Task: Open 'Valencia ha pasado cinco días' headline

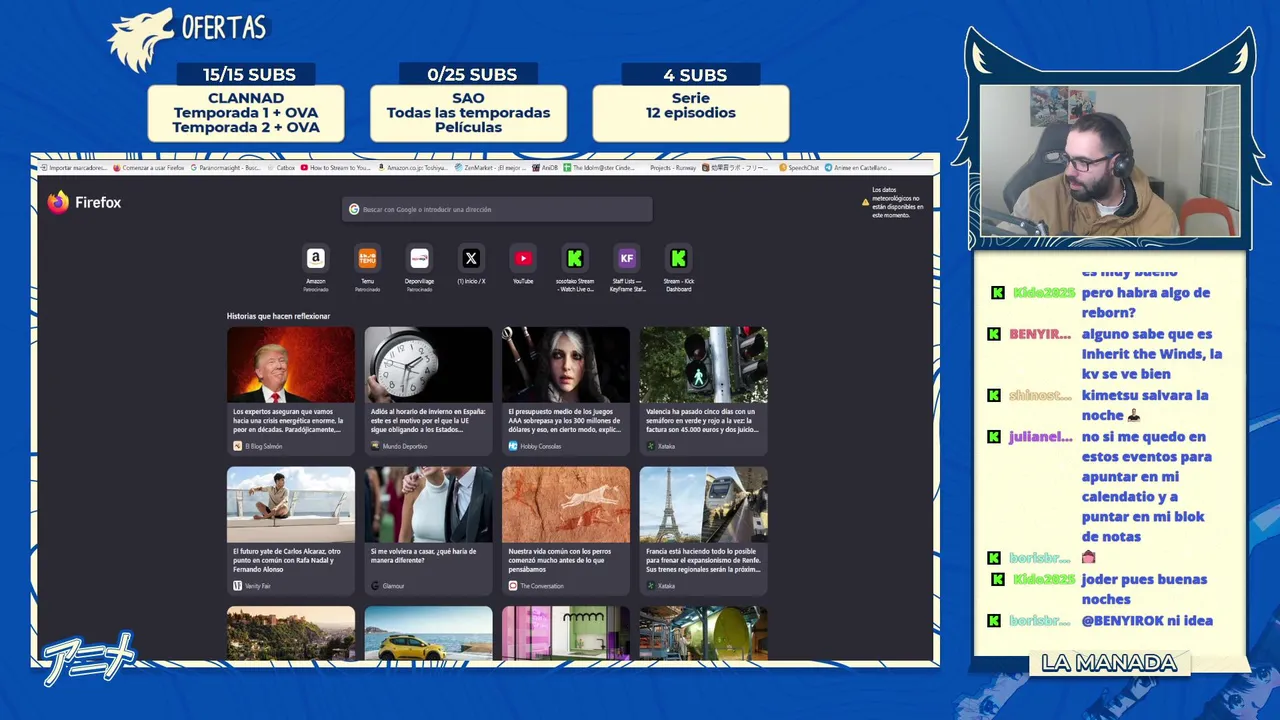Action: click(703, 420)
